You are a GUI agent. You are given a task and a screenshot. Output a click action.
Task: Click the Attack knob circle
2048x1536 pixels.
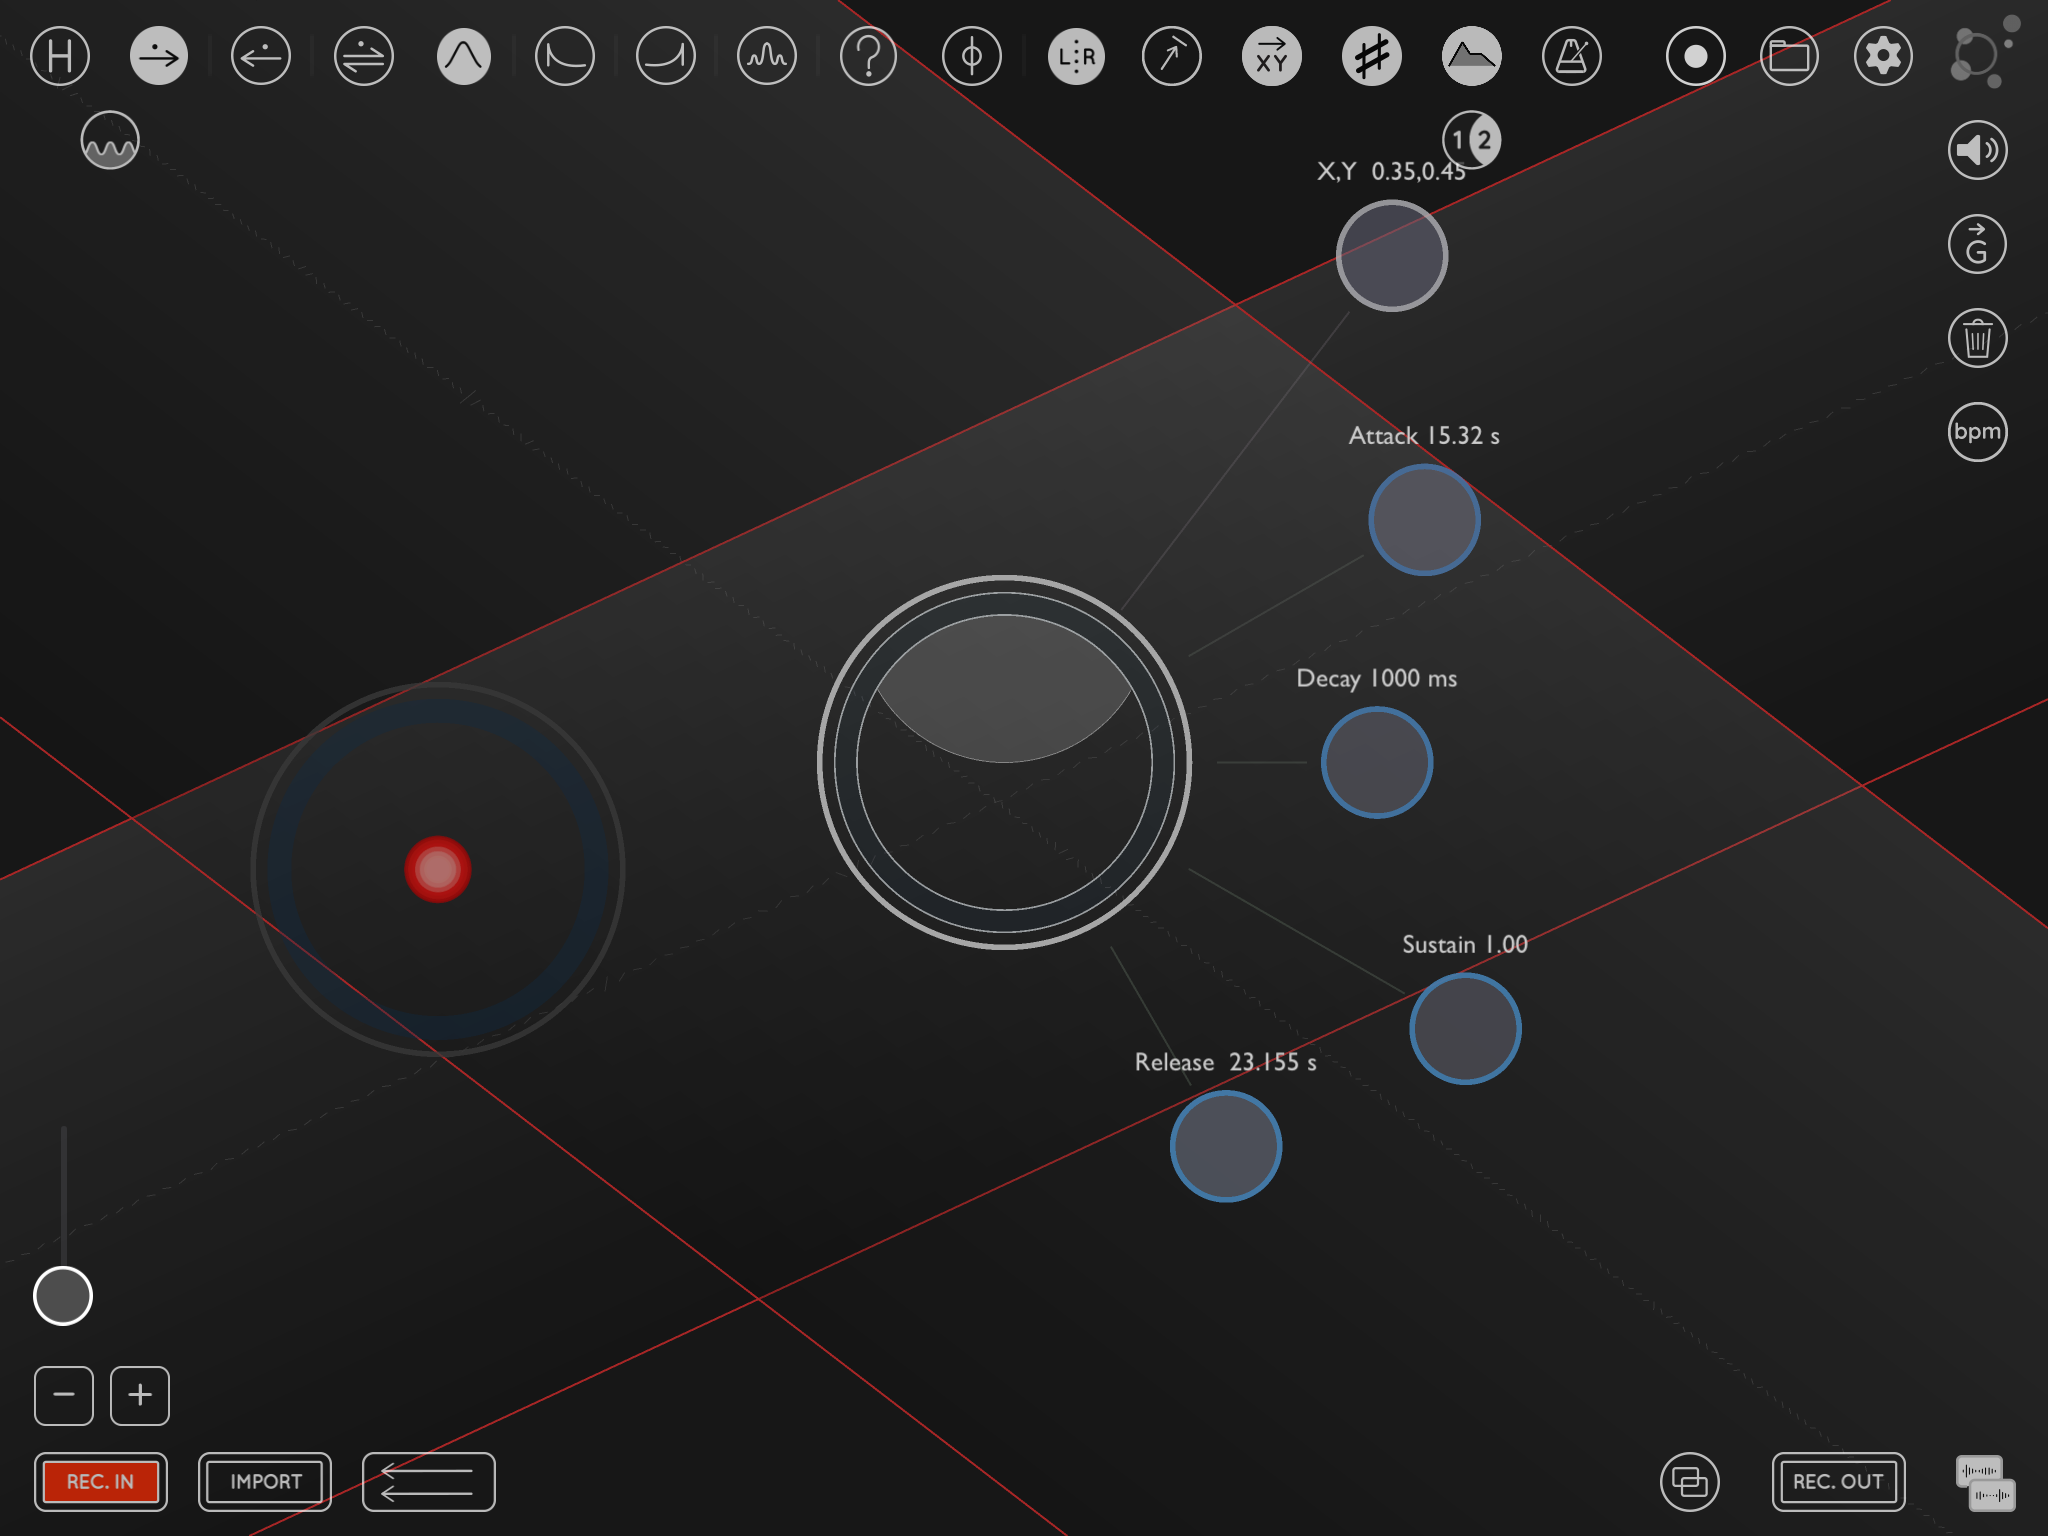click(x=1424, y=520)
